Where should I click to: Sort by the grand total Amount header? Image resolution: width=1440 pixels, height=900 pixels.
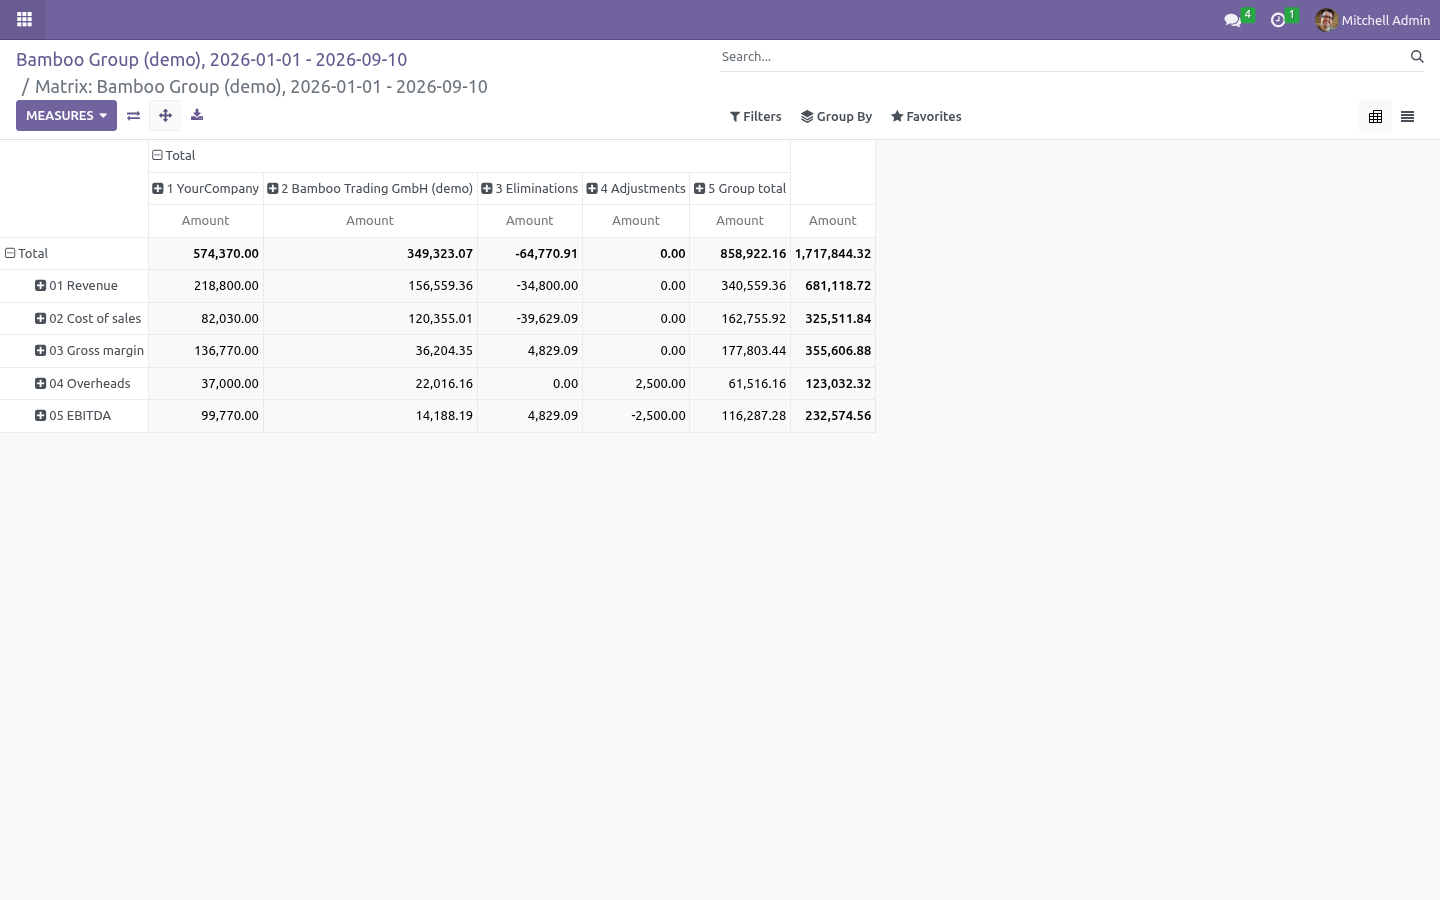833,221
